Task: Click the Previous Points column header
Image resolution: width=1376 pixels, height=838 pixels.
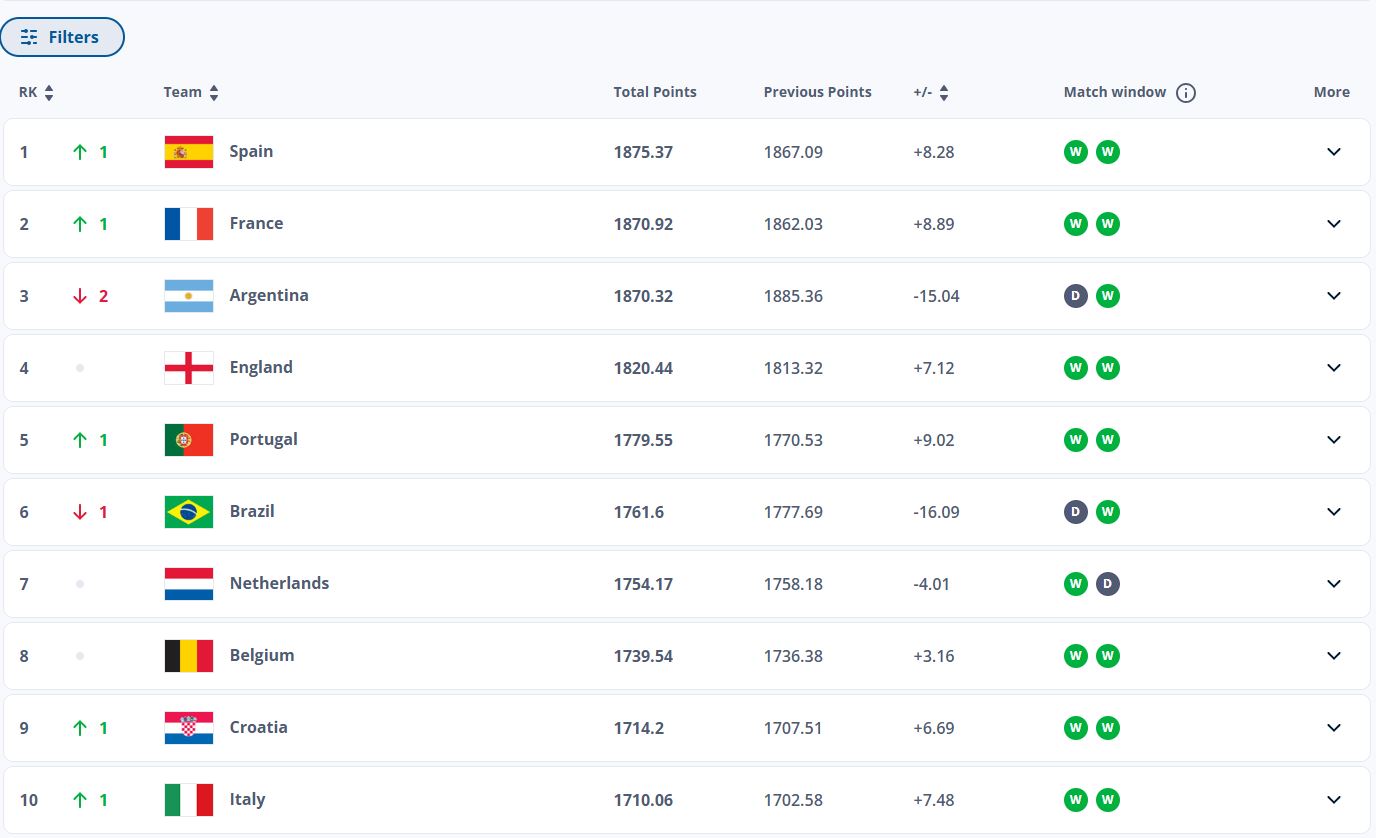Action: (x=818, y=92)
